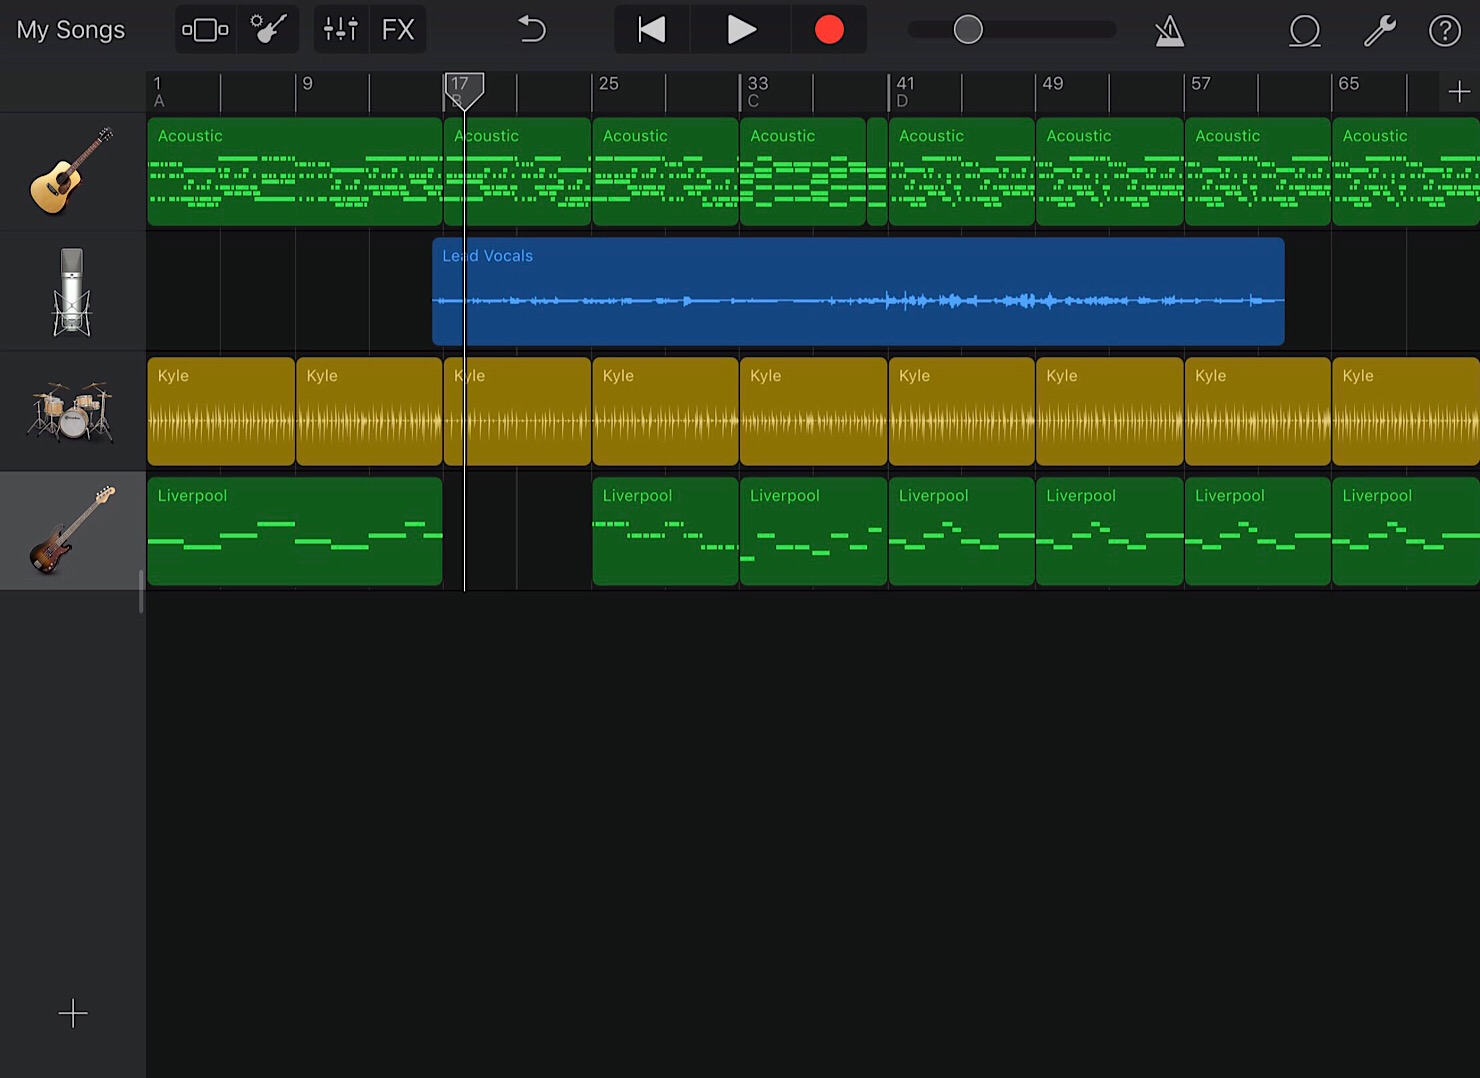Select the Kyle drummer region at bar 33
The height and width of the screenshot is (1078, 1480).
coord(813,411)
